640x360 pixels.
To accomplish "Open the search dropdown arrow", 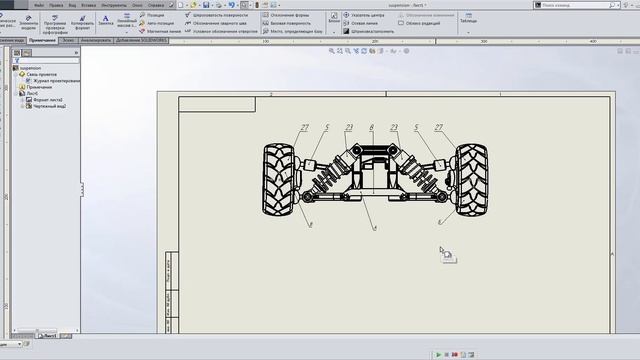I will point(618,5).
